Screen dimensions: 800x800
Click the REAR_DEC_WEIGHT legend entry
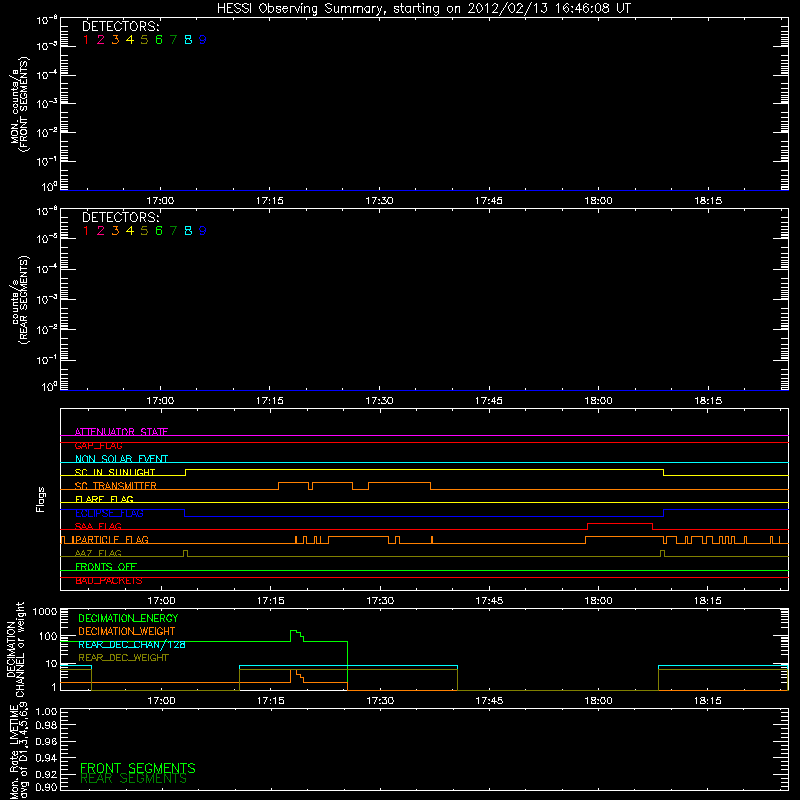pyautogui.click(x=123, y=658)
